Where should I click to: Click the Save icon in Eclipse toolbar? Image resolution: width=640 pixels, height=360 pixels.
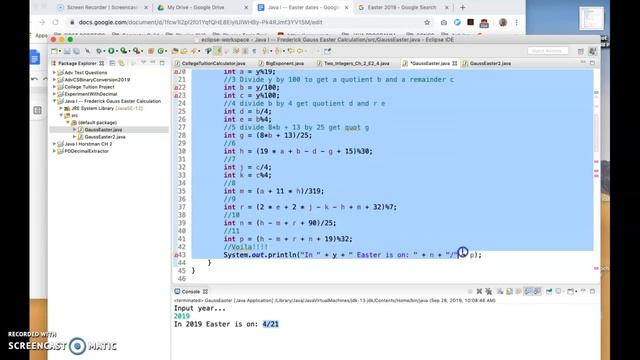pos(67,51)
